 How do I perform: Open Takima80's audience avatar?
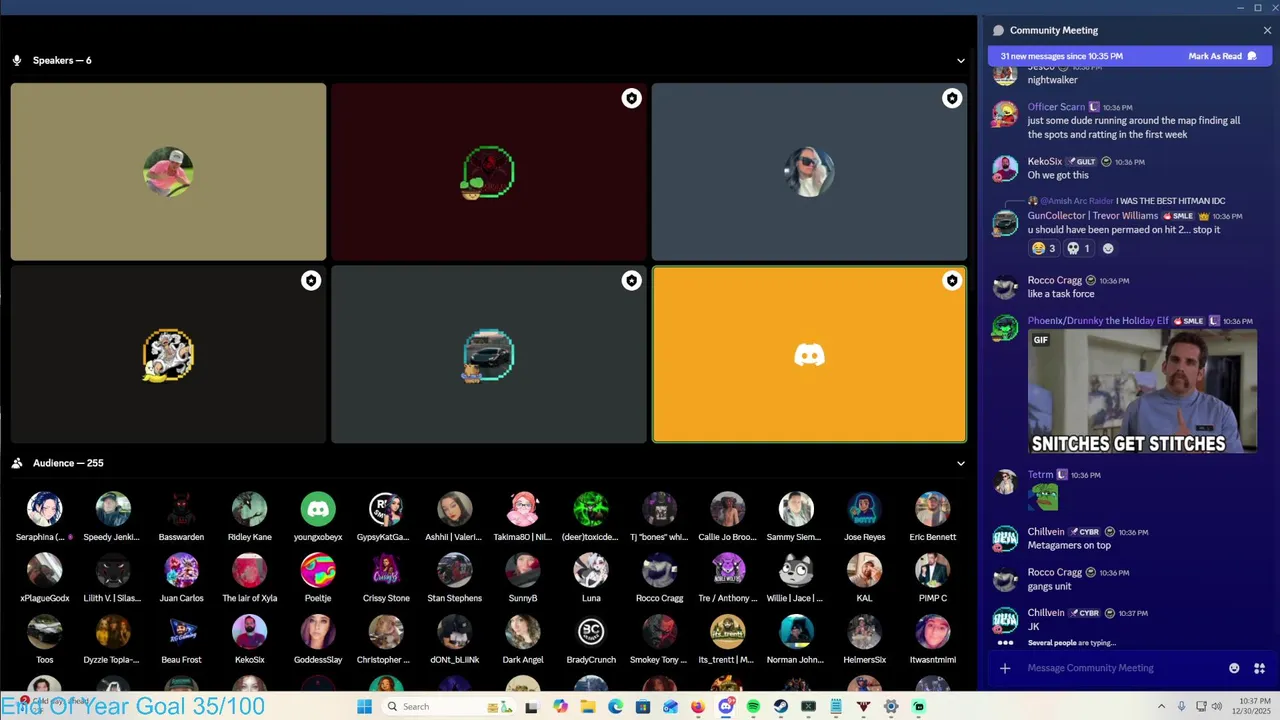coord(523,509)
